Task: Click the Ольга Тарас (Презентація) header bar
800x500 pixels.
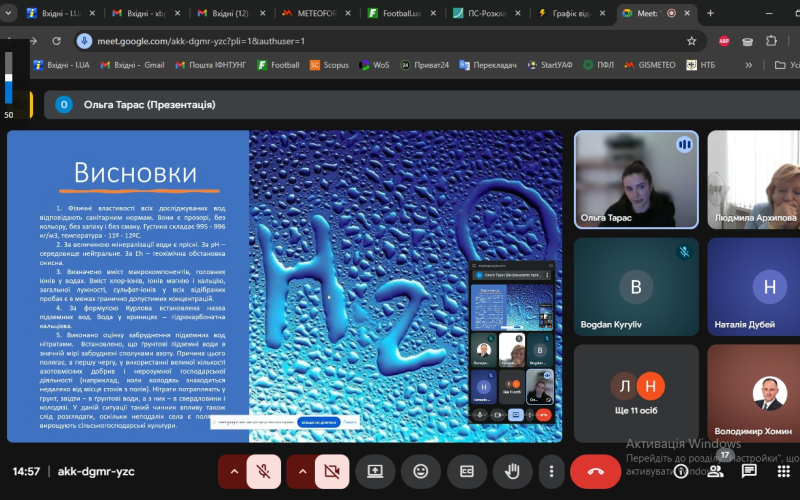Action: click(422, 105)
